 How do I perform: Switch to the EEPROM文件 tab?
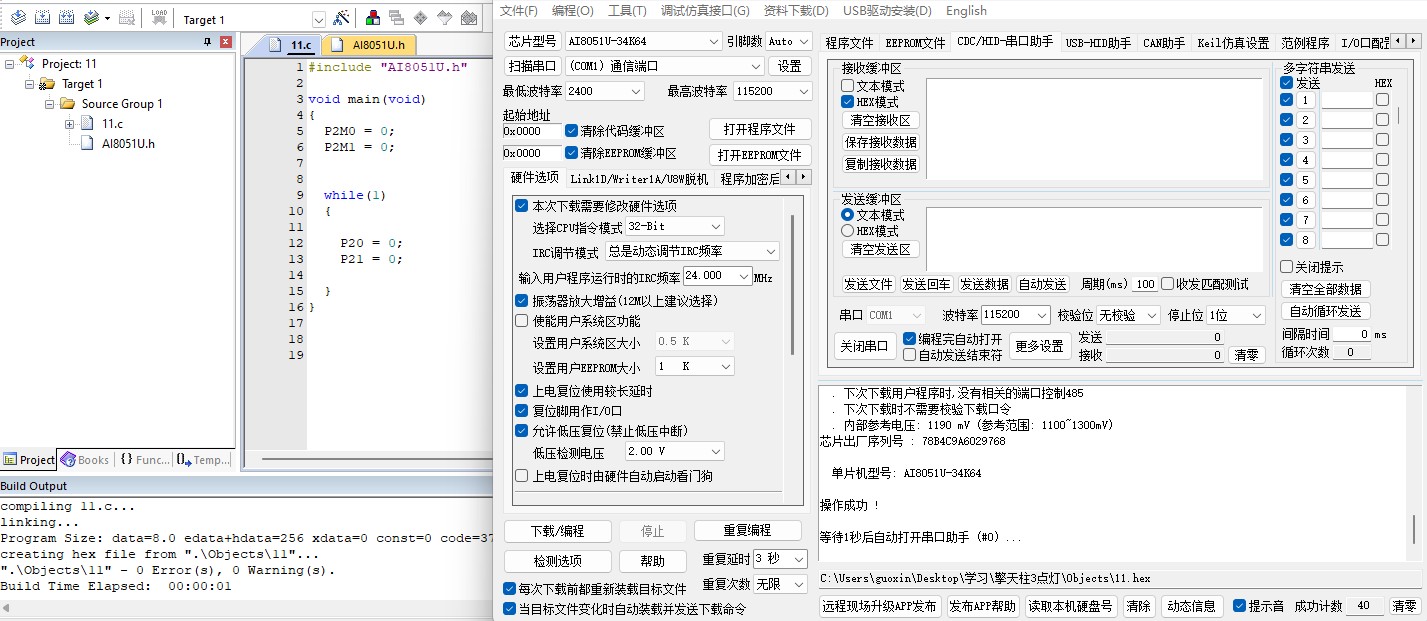coord(915,43)
